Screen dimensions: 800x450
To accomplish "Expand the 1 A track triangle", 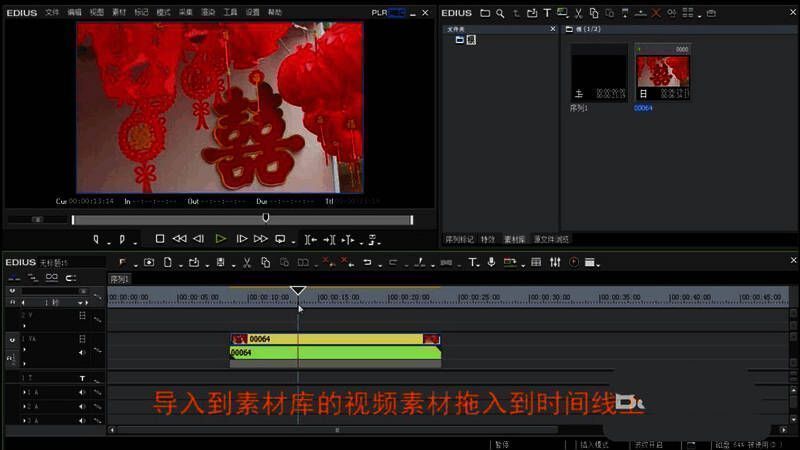I will tap(24, 392).
